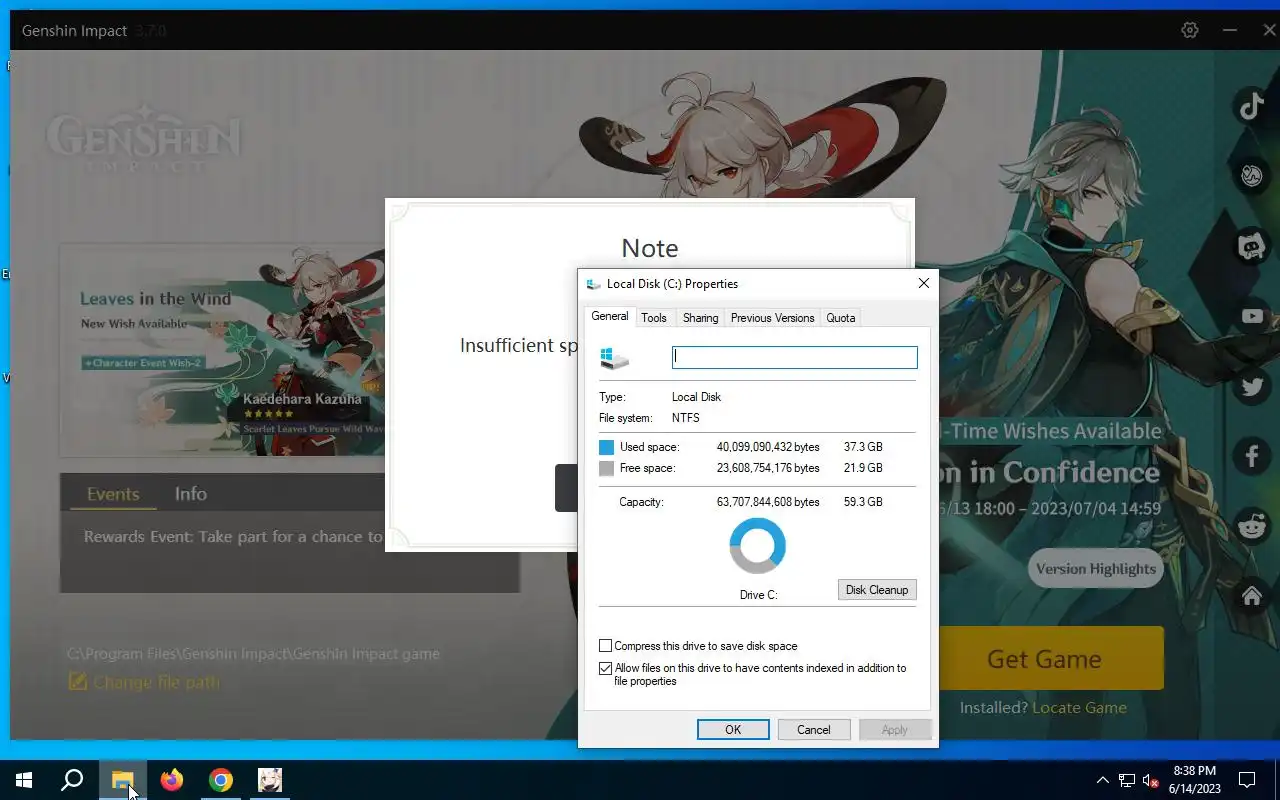Click Cancel in Properties dialog
Screen dimensions: 1280x800
[x=814, y=730]
